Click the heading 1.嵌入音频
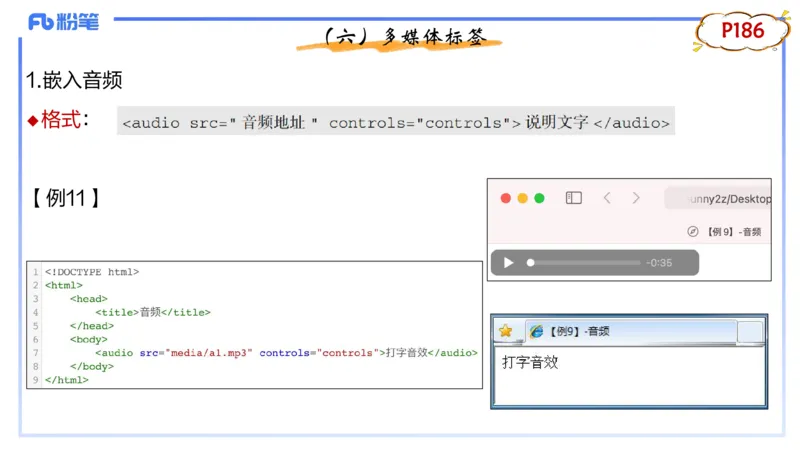 click(74, 80)
